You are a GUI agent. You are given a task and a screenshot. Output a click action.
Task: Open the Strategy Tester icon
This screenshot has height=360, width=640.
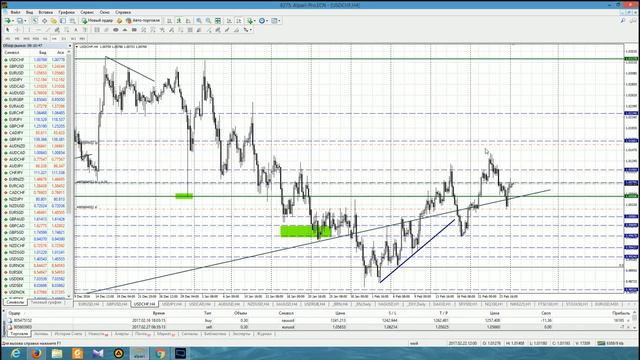[73, 20]
